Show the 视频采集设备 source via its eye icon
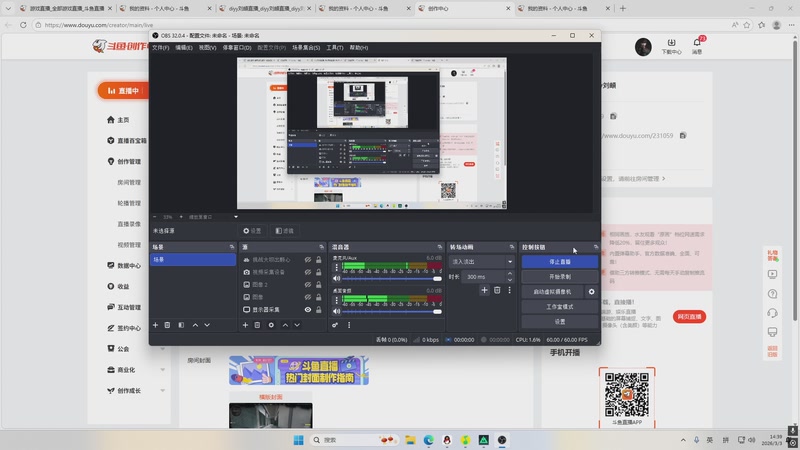Screen dimensions: 800x450 tap(308, 272)
